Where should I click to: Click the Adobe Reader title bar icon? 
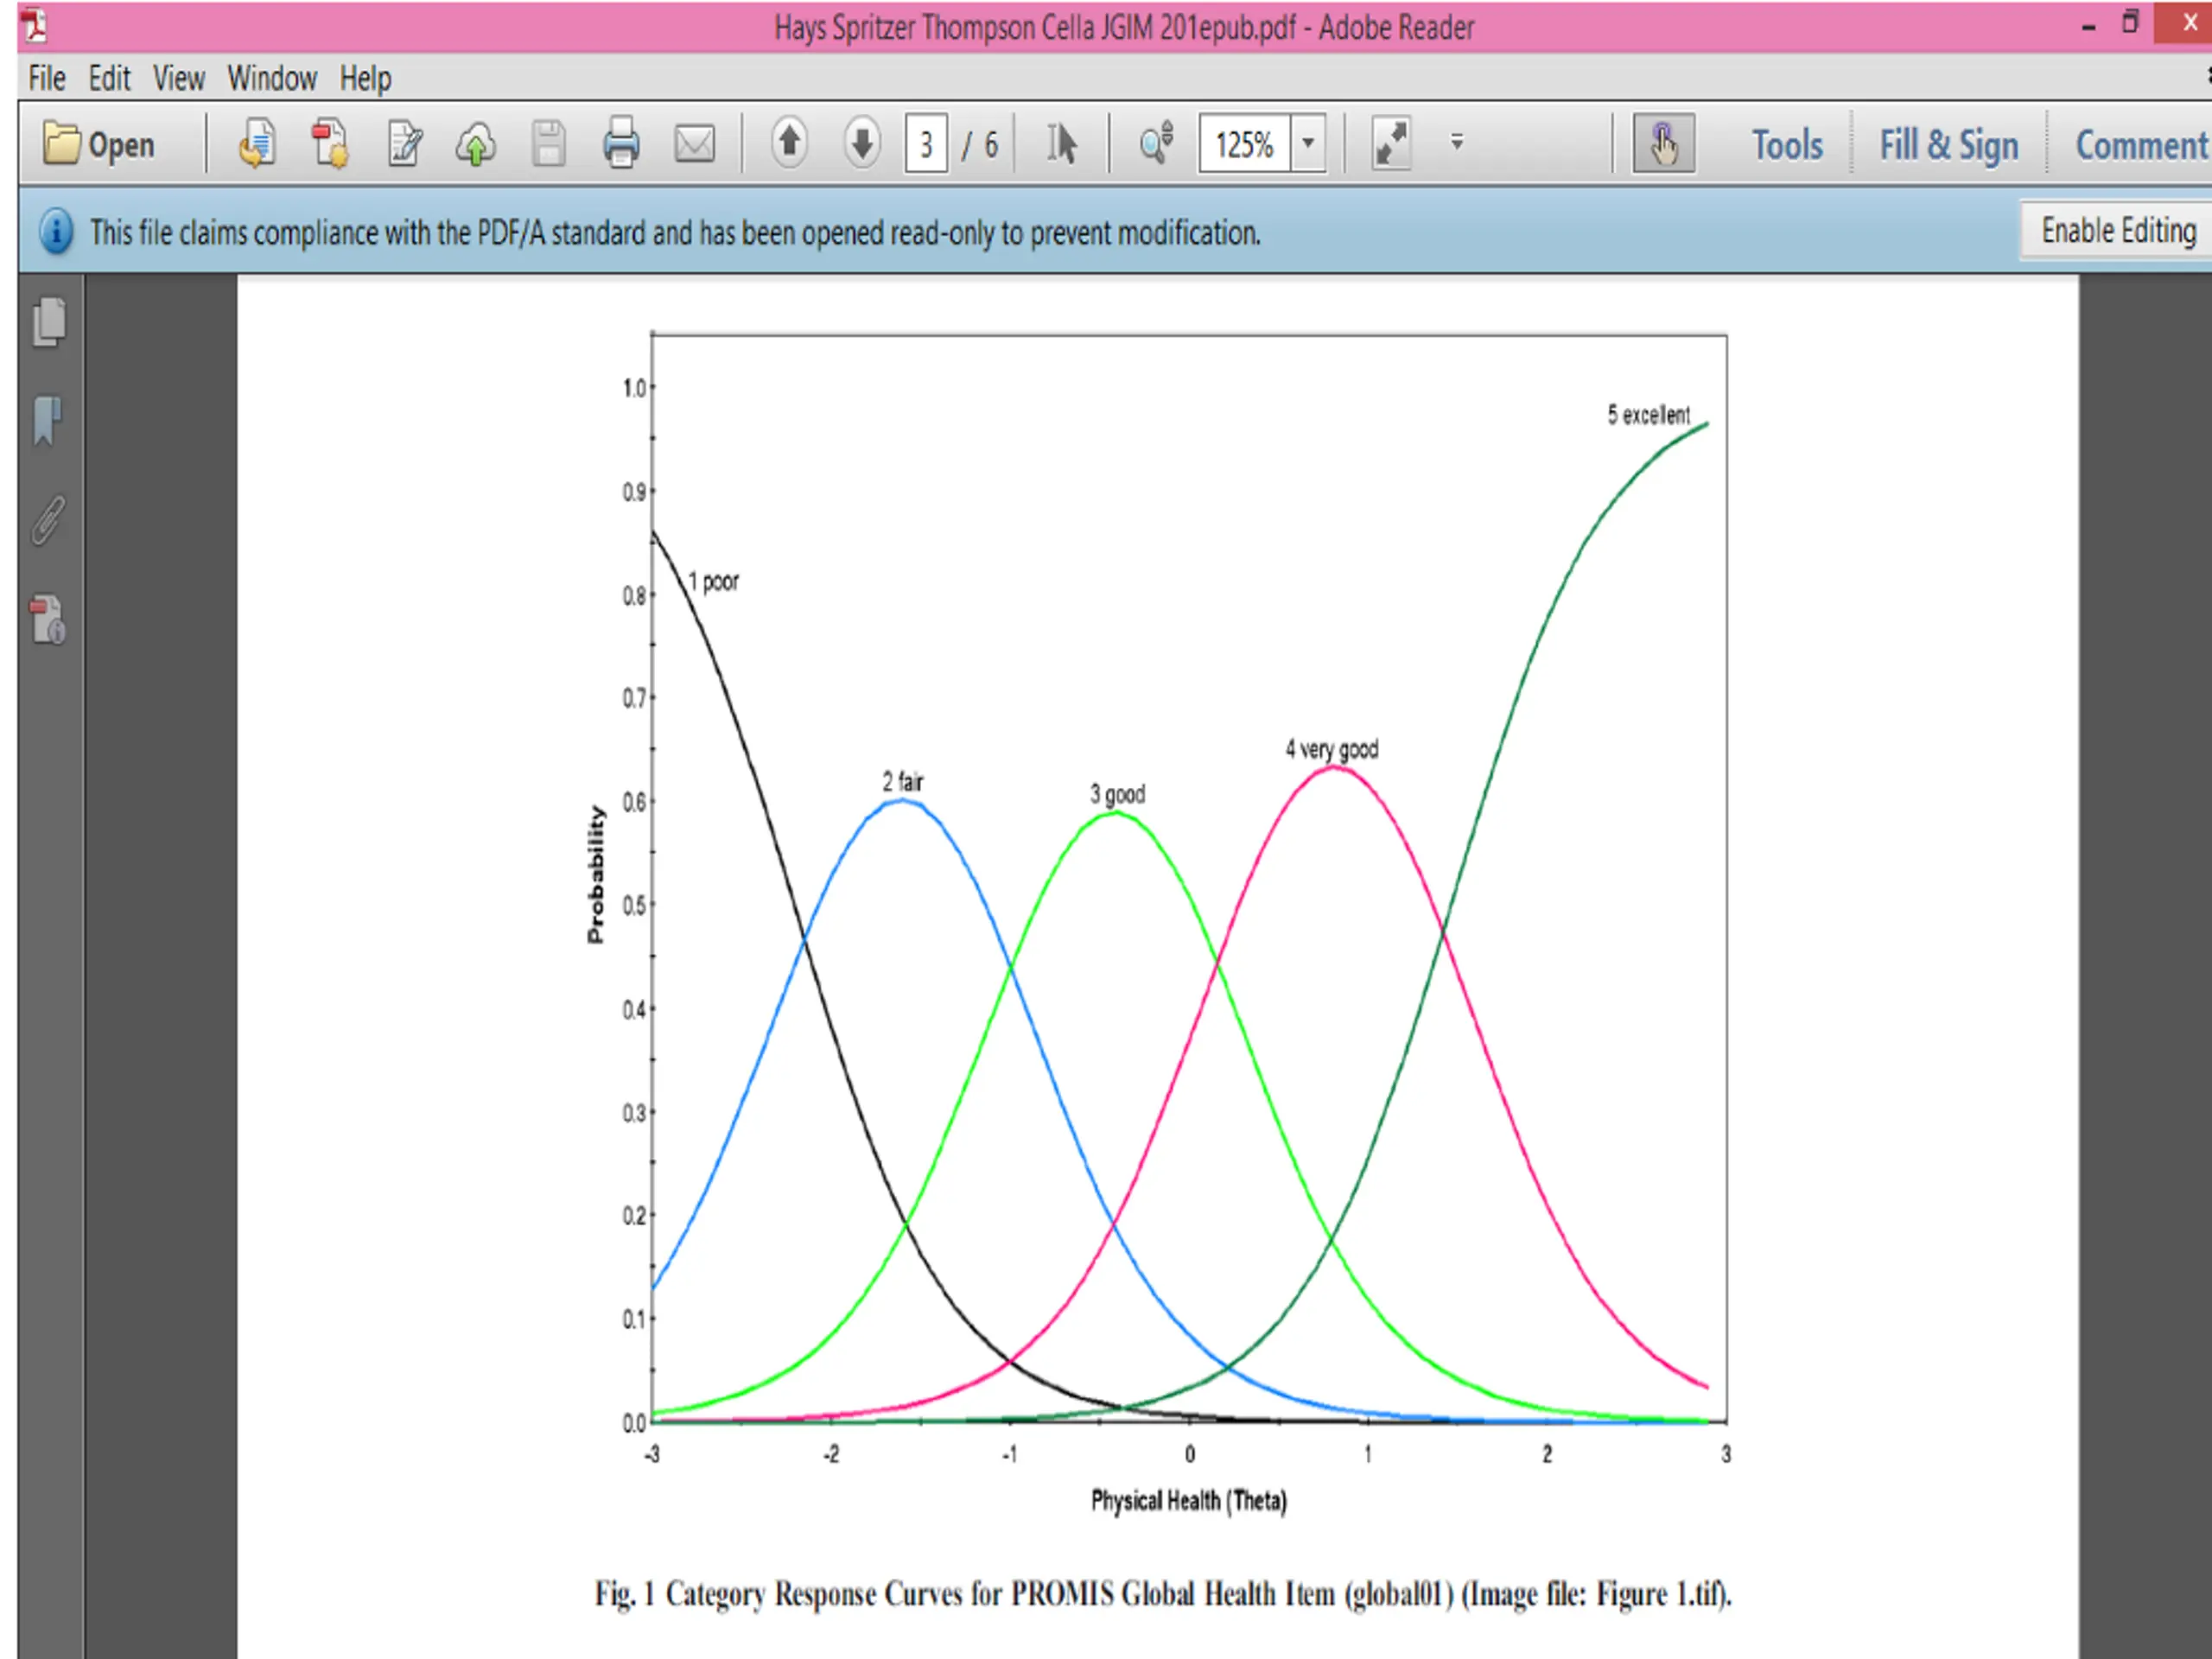tap(35, 25)
